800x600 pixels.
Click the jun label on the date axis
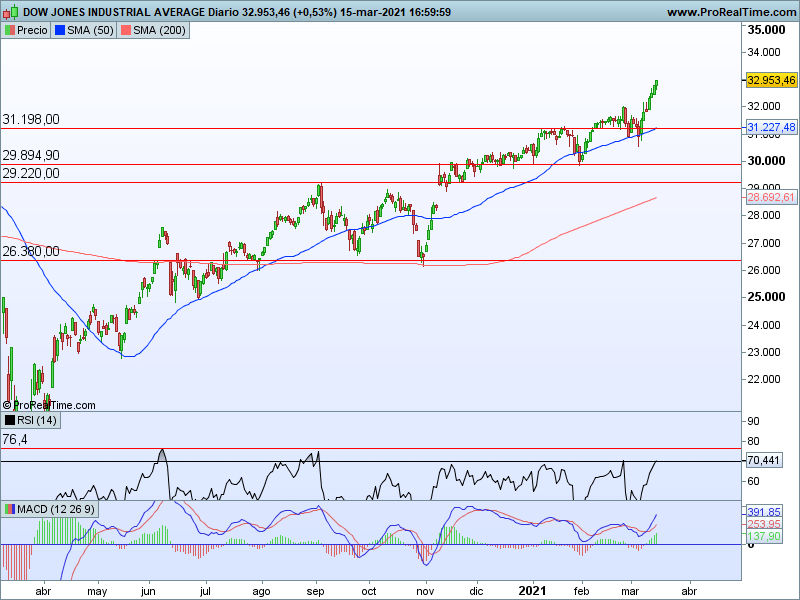coord(148,592)
